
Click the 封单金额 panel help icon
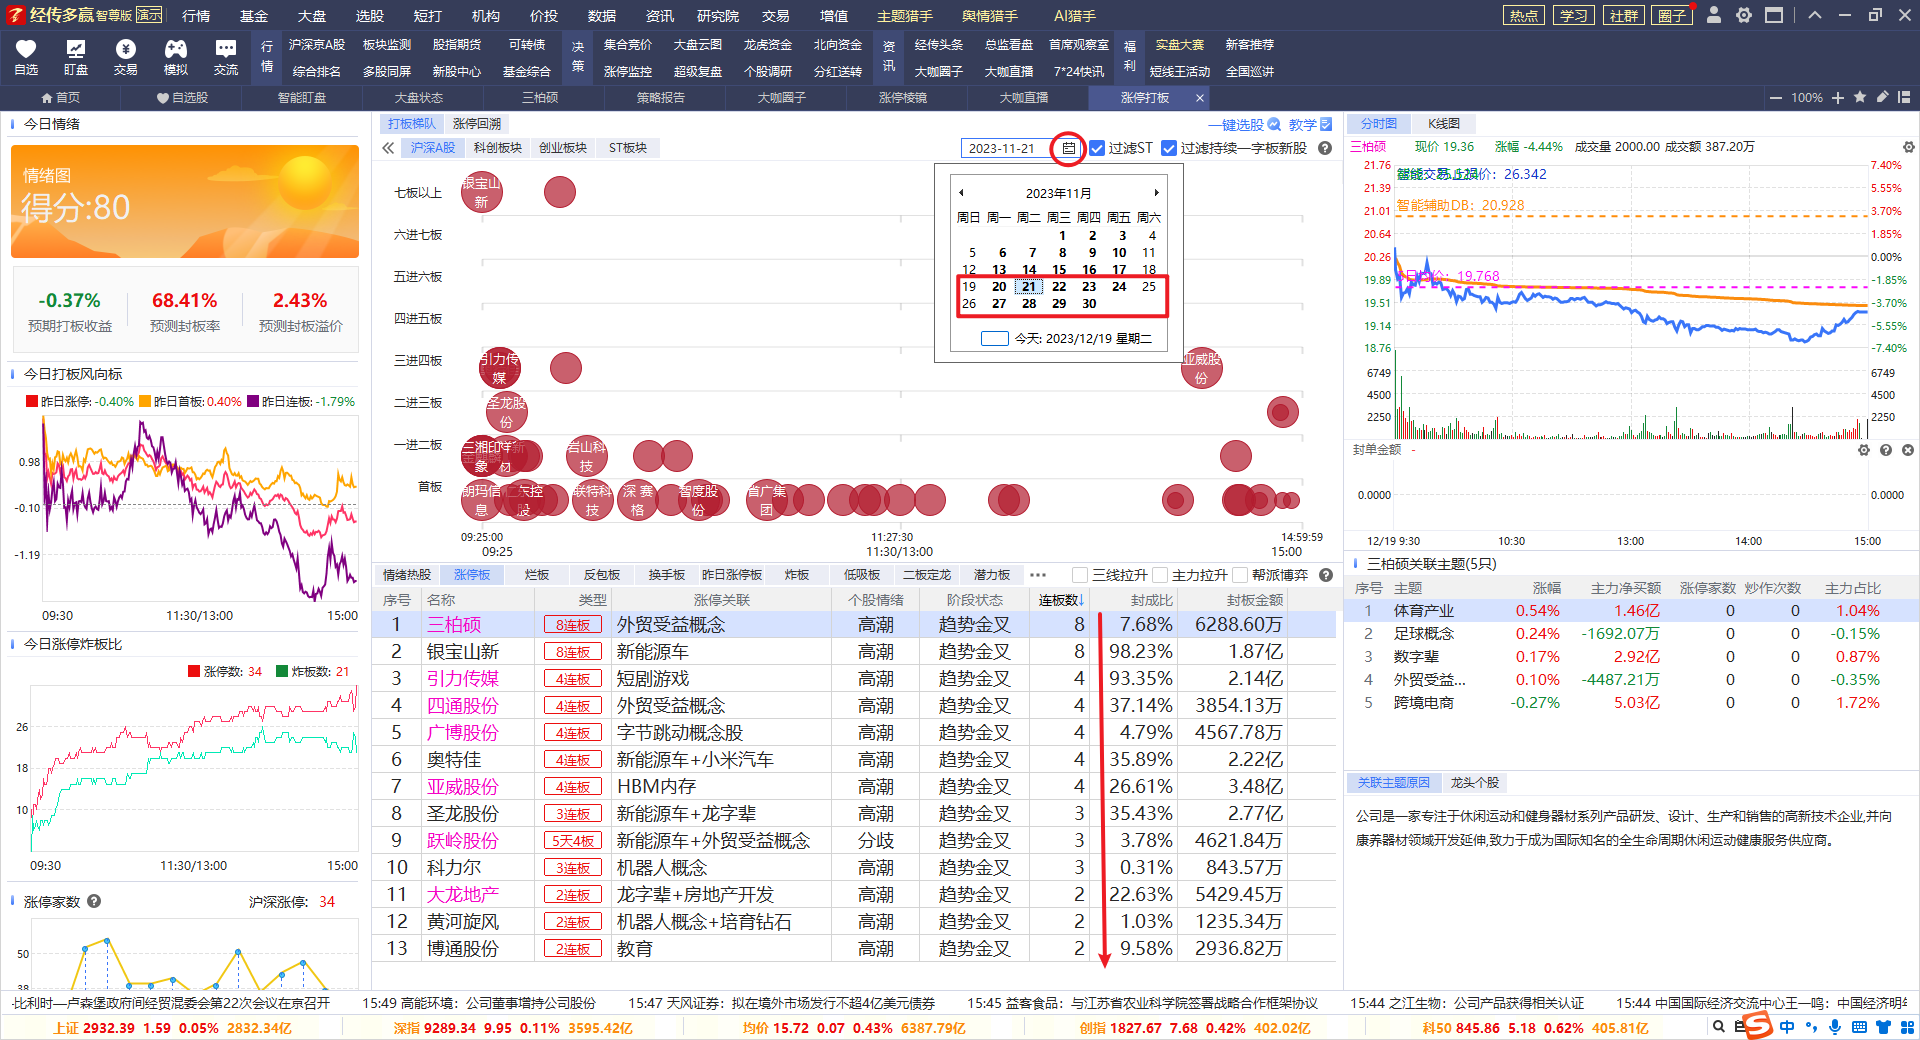click(x=1886, y=450)
